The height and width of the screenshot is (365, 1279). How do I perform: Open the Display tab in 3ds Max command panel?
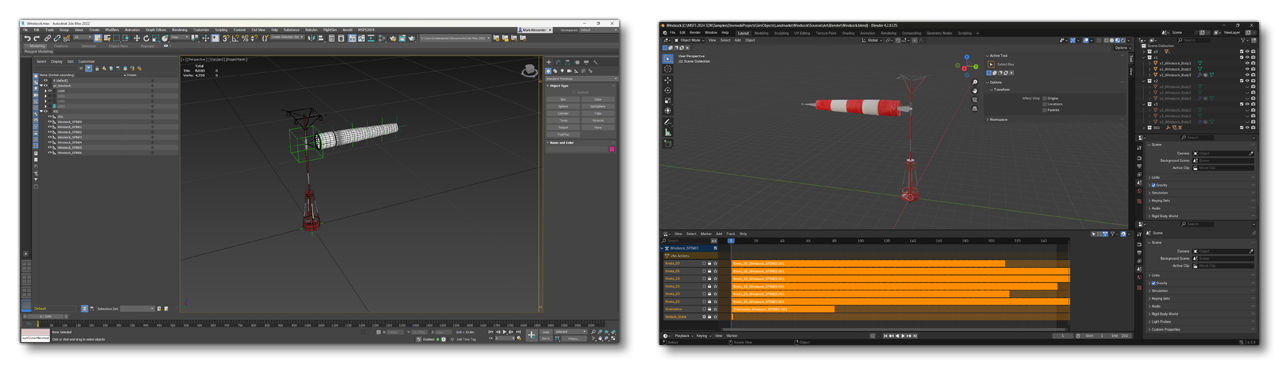click(x=586, y=62)
